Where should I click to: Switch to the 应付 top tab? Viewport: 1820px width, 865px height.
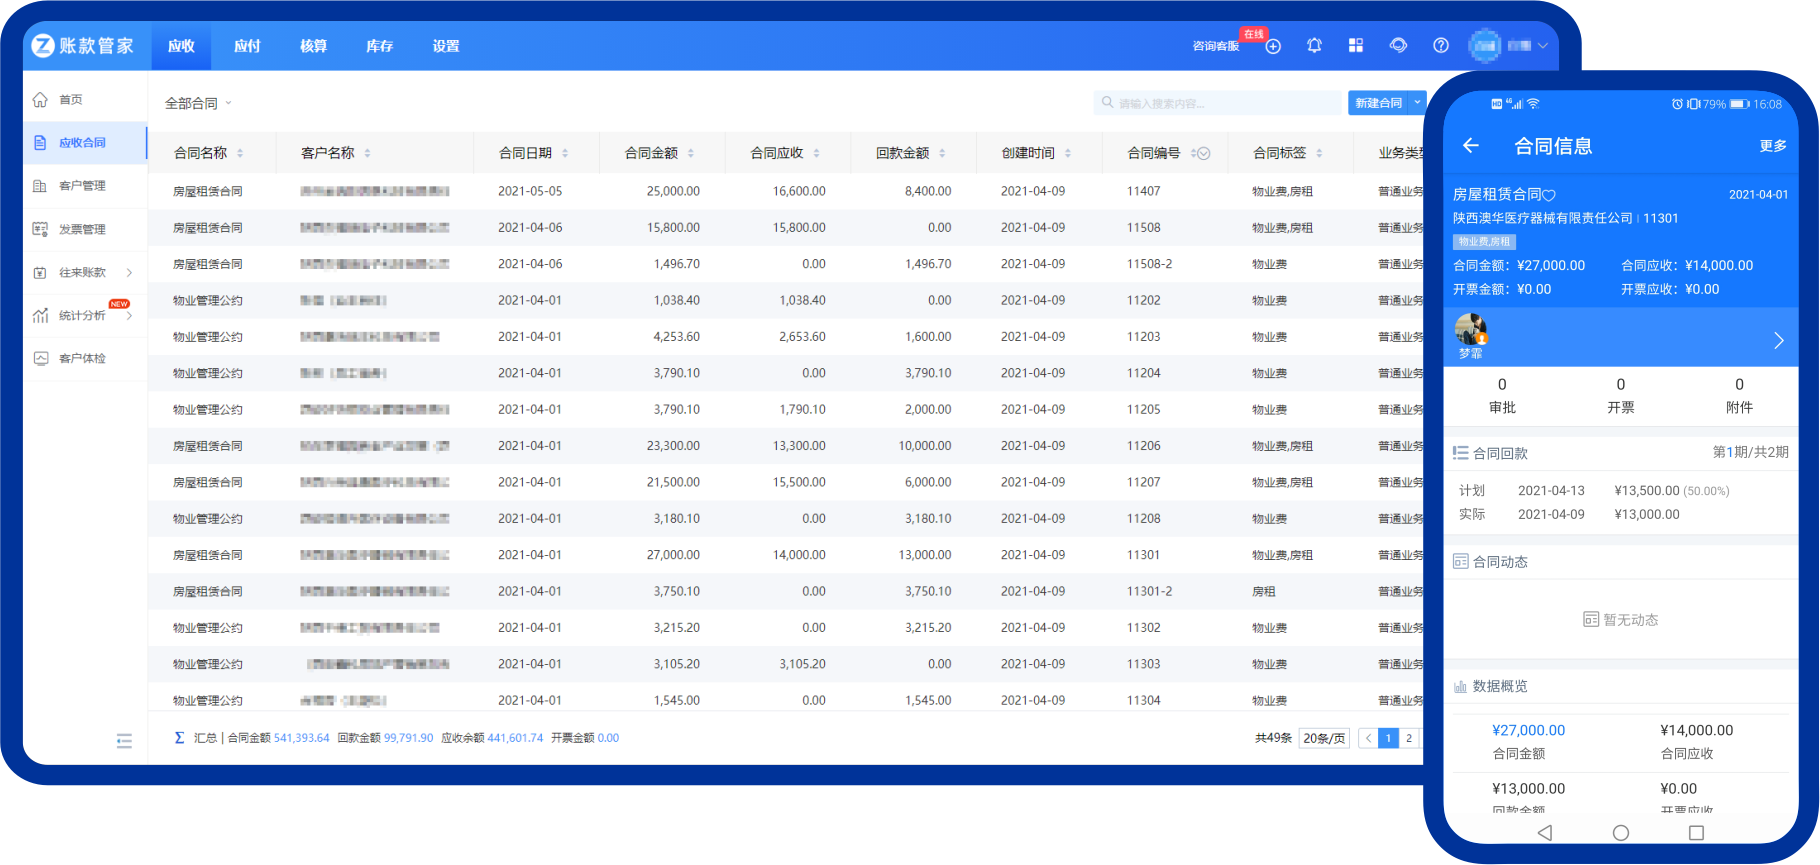pyautogui.click(x=247, y=46)
